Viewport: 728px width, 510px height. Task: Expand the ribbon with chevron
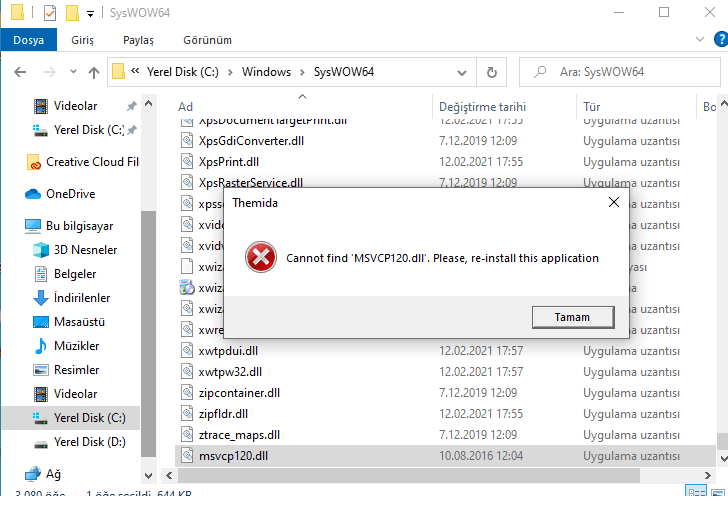point(700,39)
